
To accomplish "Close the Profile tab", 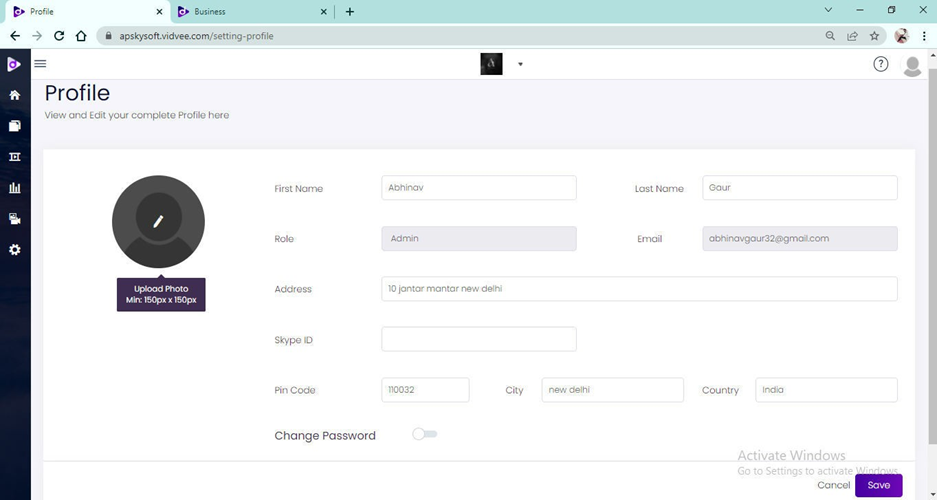I will coord(159,11).
